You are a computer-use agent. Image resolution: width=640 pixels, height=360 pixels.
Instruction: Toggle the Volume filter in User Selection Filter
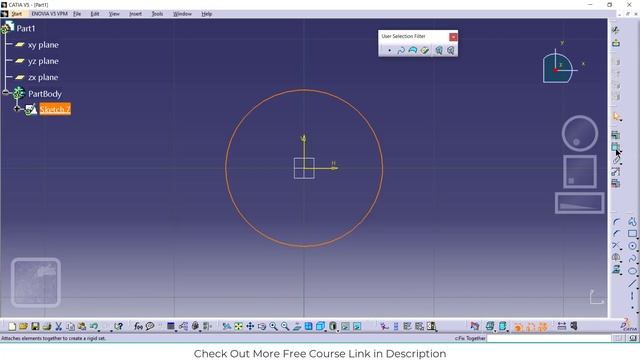(x=425, y=50)
